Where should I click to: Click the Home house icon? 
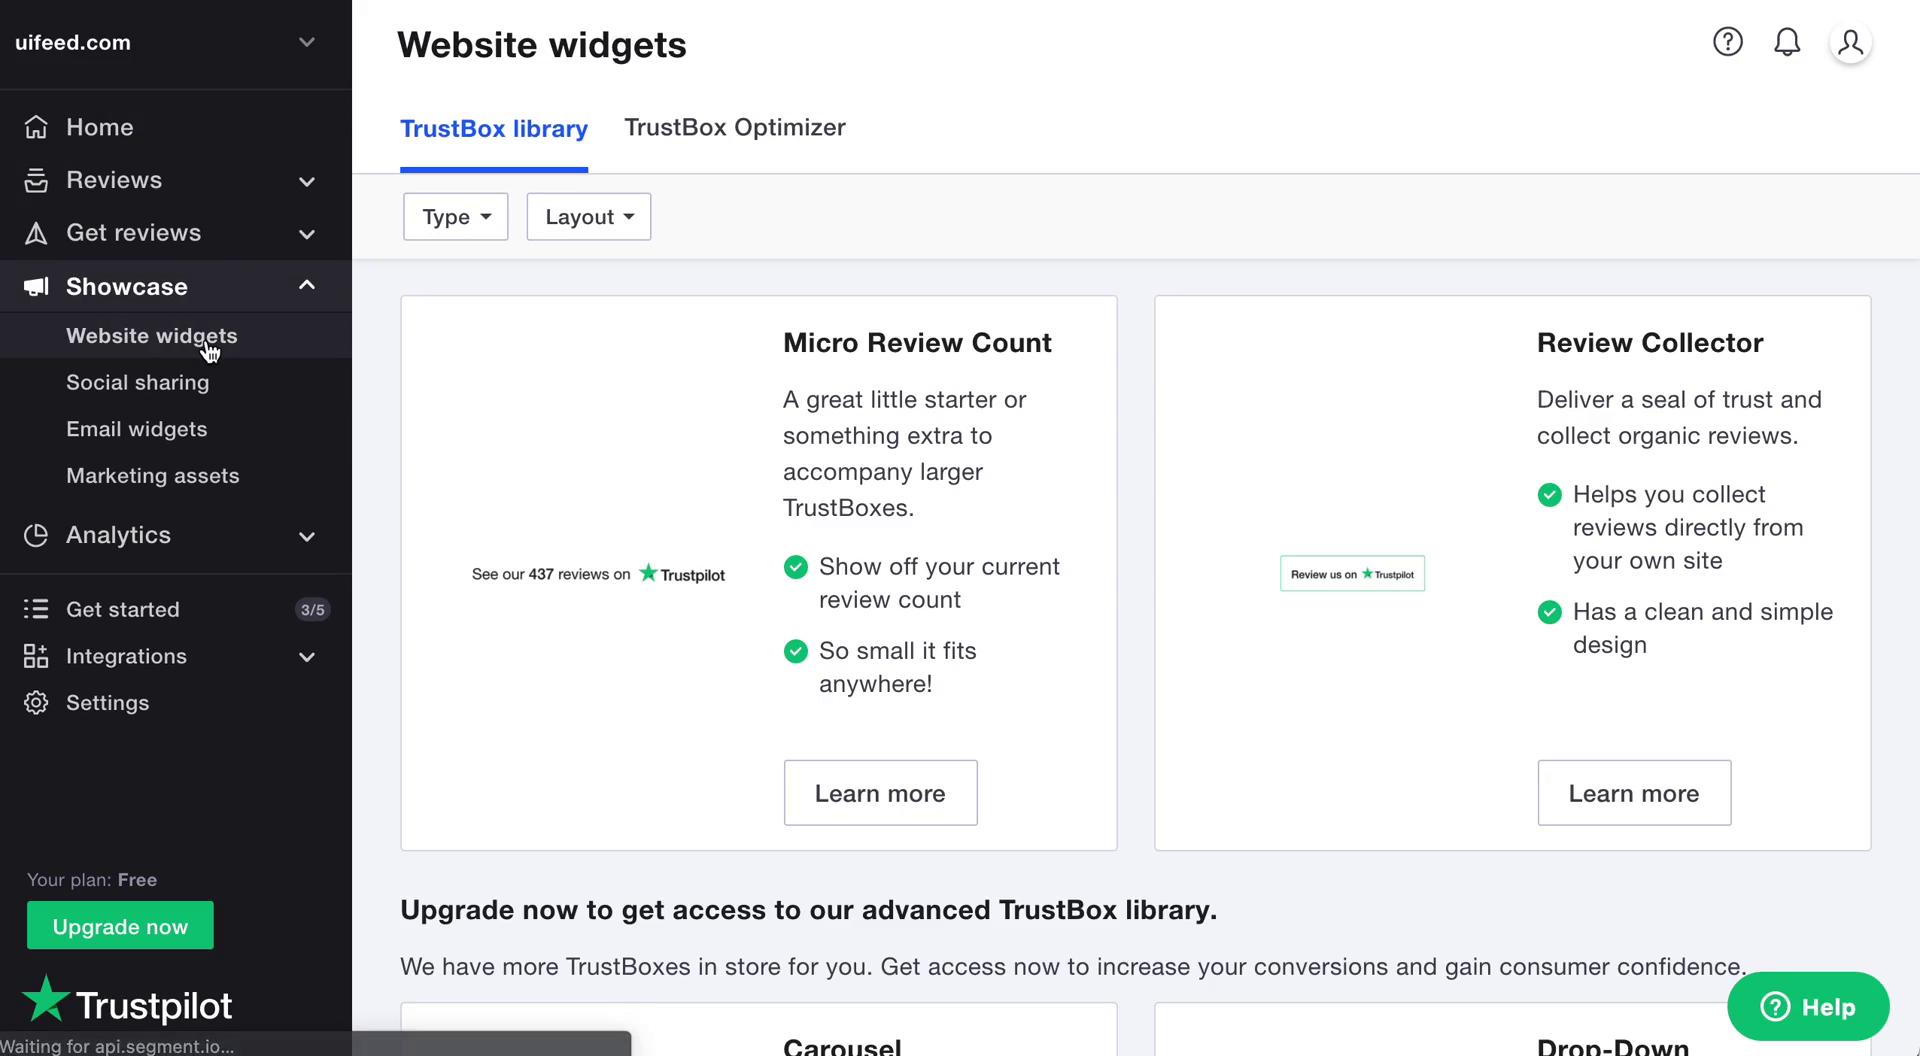(36, 127)
